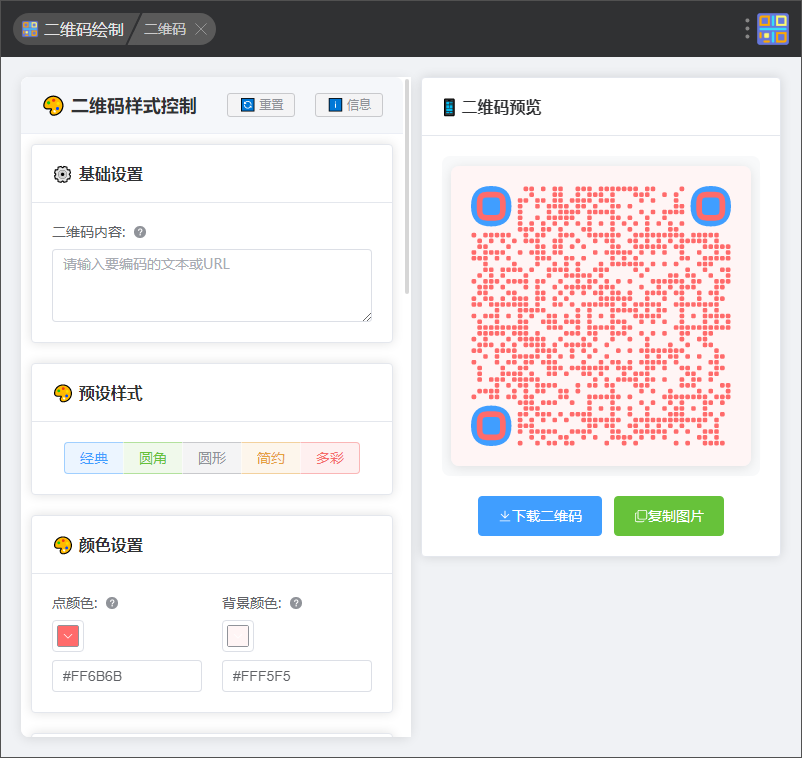
Task: Open the three-dot menu in title bar
Action: click(x=747, y=29)
